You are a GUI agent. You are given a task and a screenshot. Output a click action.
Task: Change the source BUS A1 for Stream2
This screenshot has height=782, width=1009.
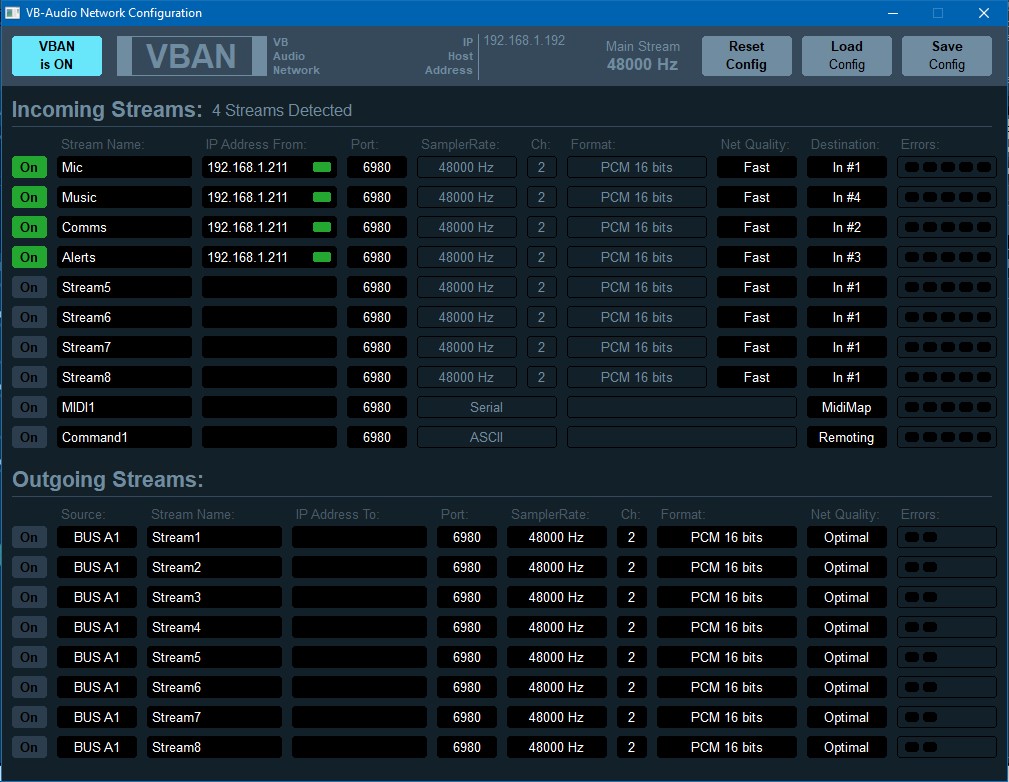(x=96, y=567)
